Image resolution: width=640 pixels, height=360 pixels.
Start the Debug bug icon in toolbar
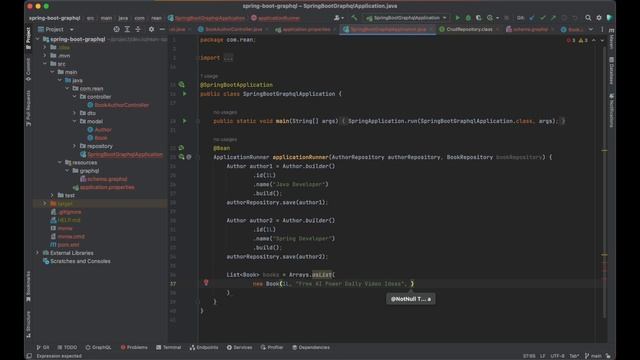[x=468, y=18]
